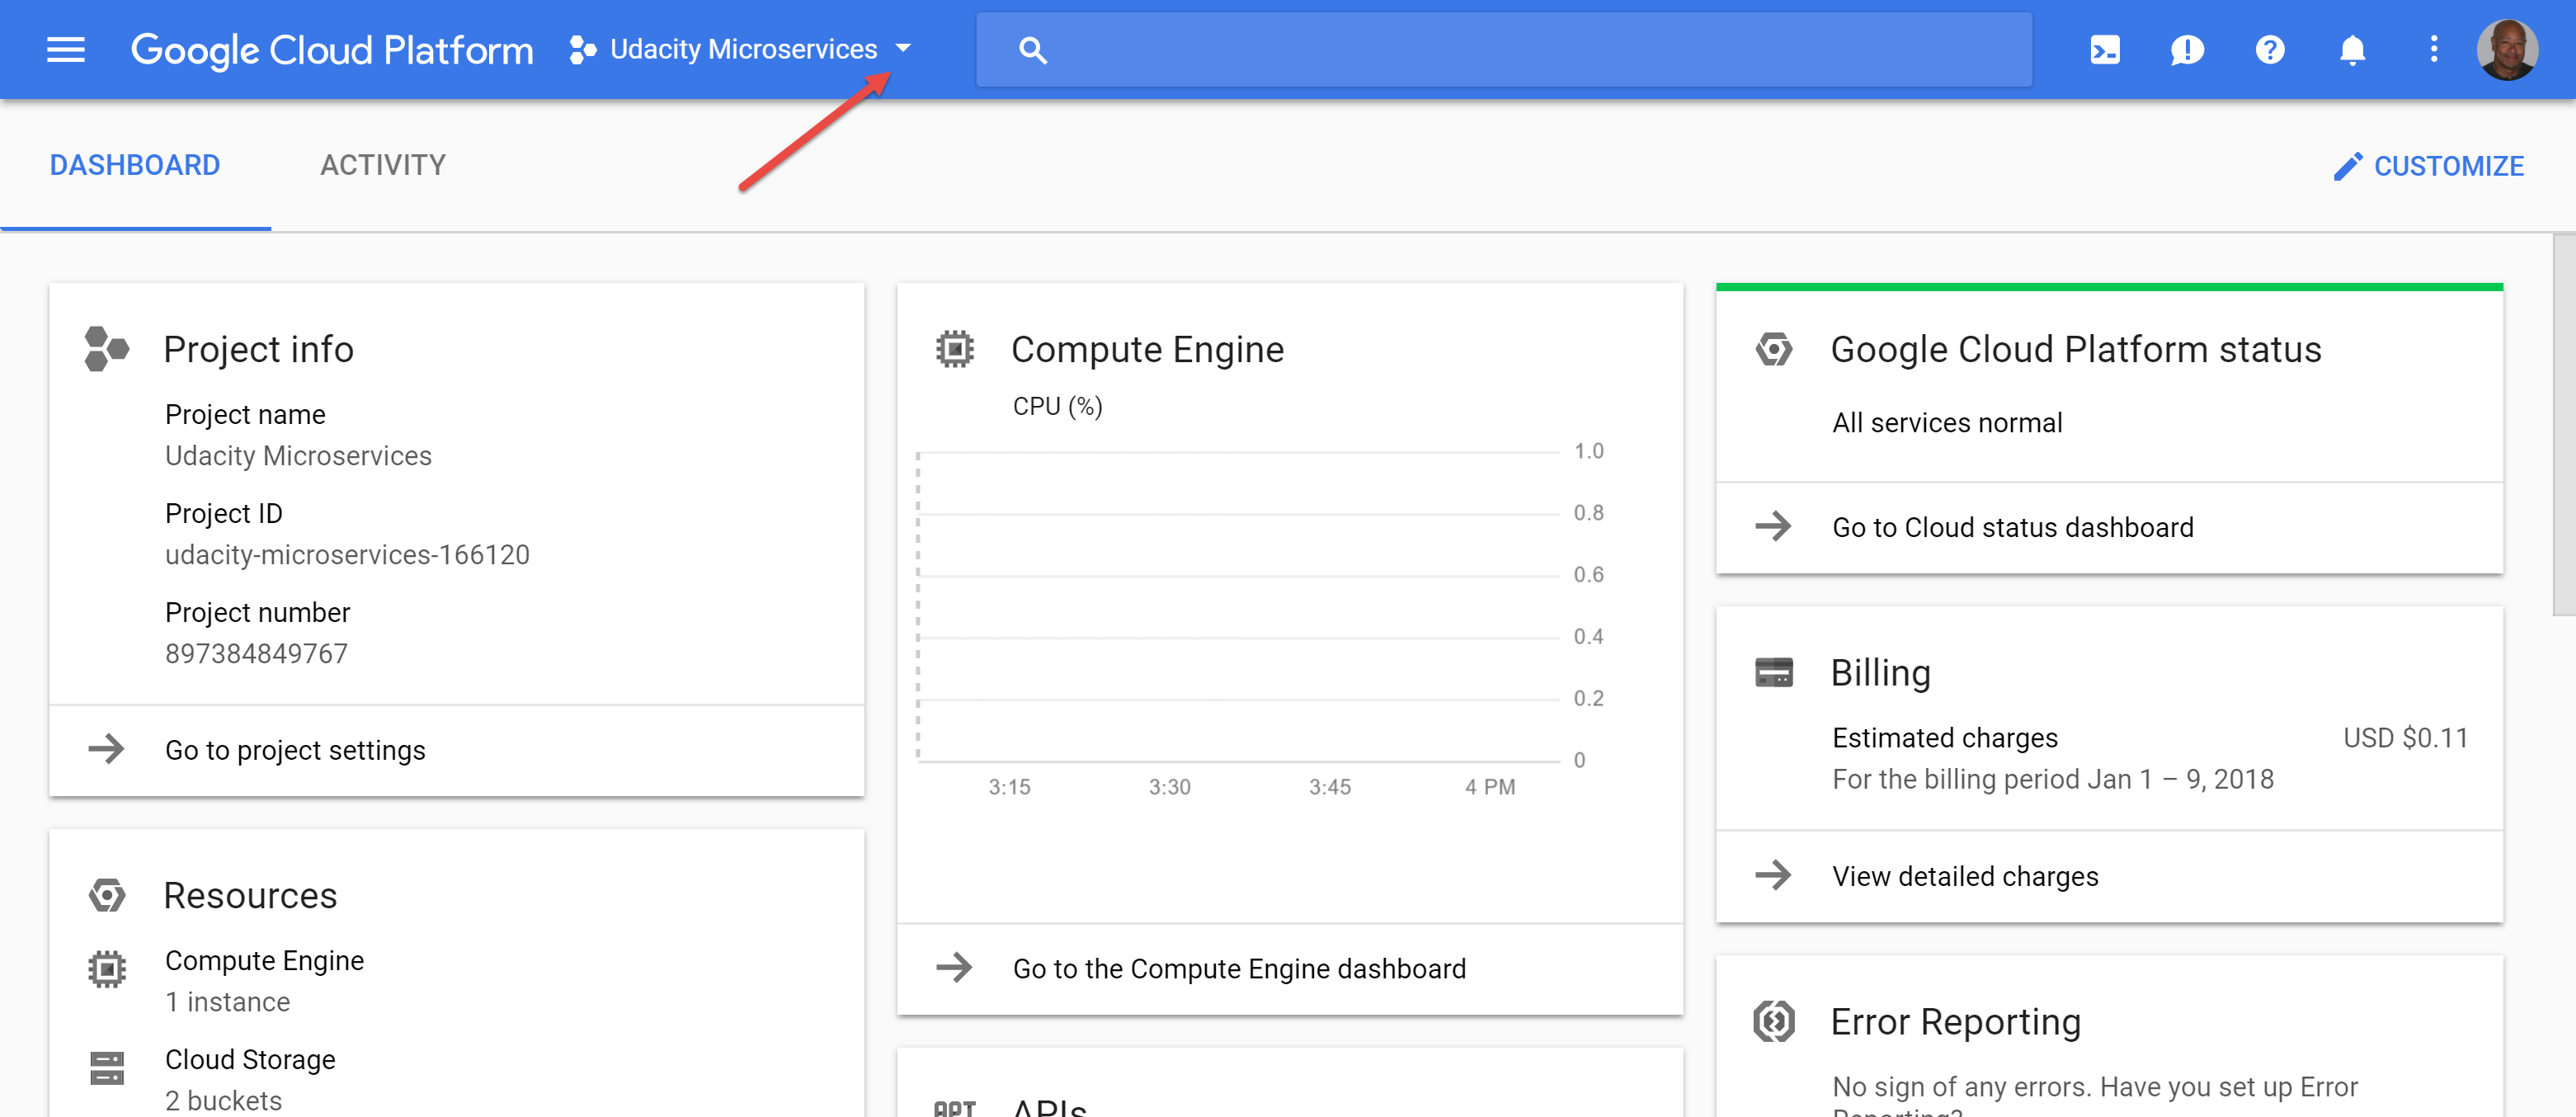The image size is (2576, 1117).
Task: Select the project ID udacity-microservices-166120 text
Action: (347, 555)
